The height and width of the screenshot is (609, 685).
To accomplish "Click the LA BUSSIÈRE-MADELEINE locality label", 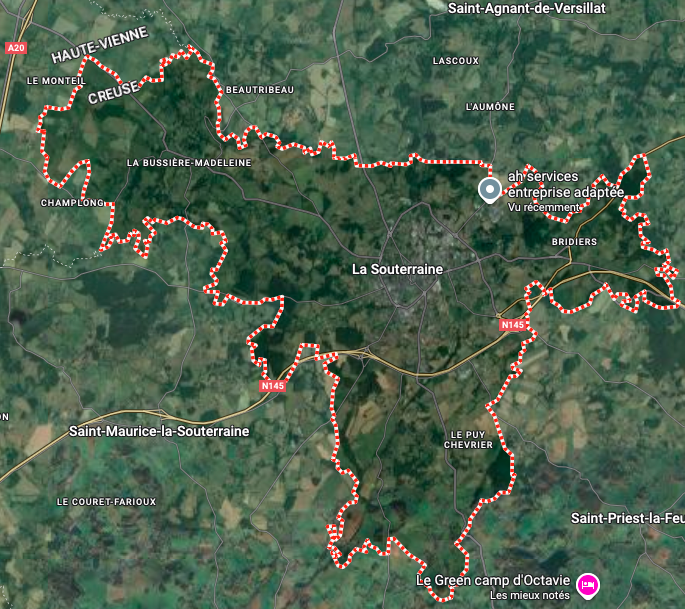I will tap(189, 163).
